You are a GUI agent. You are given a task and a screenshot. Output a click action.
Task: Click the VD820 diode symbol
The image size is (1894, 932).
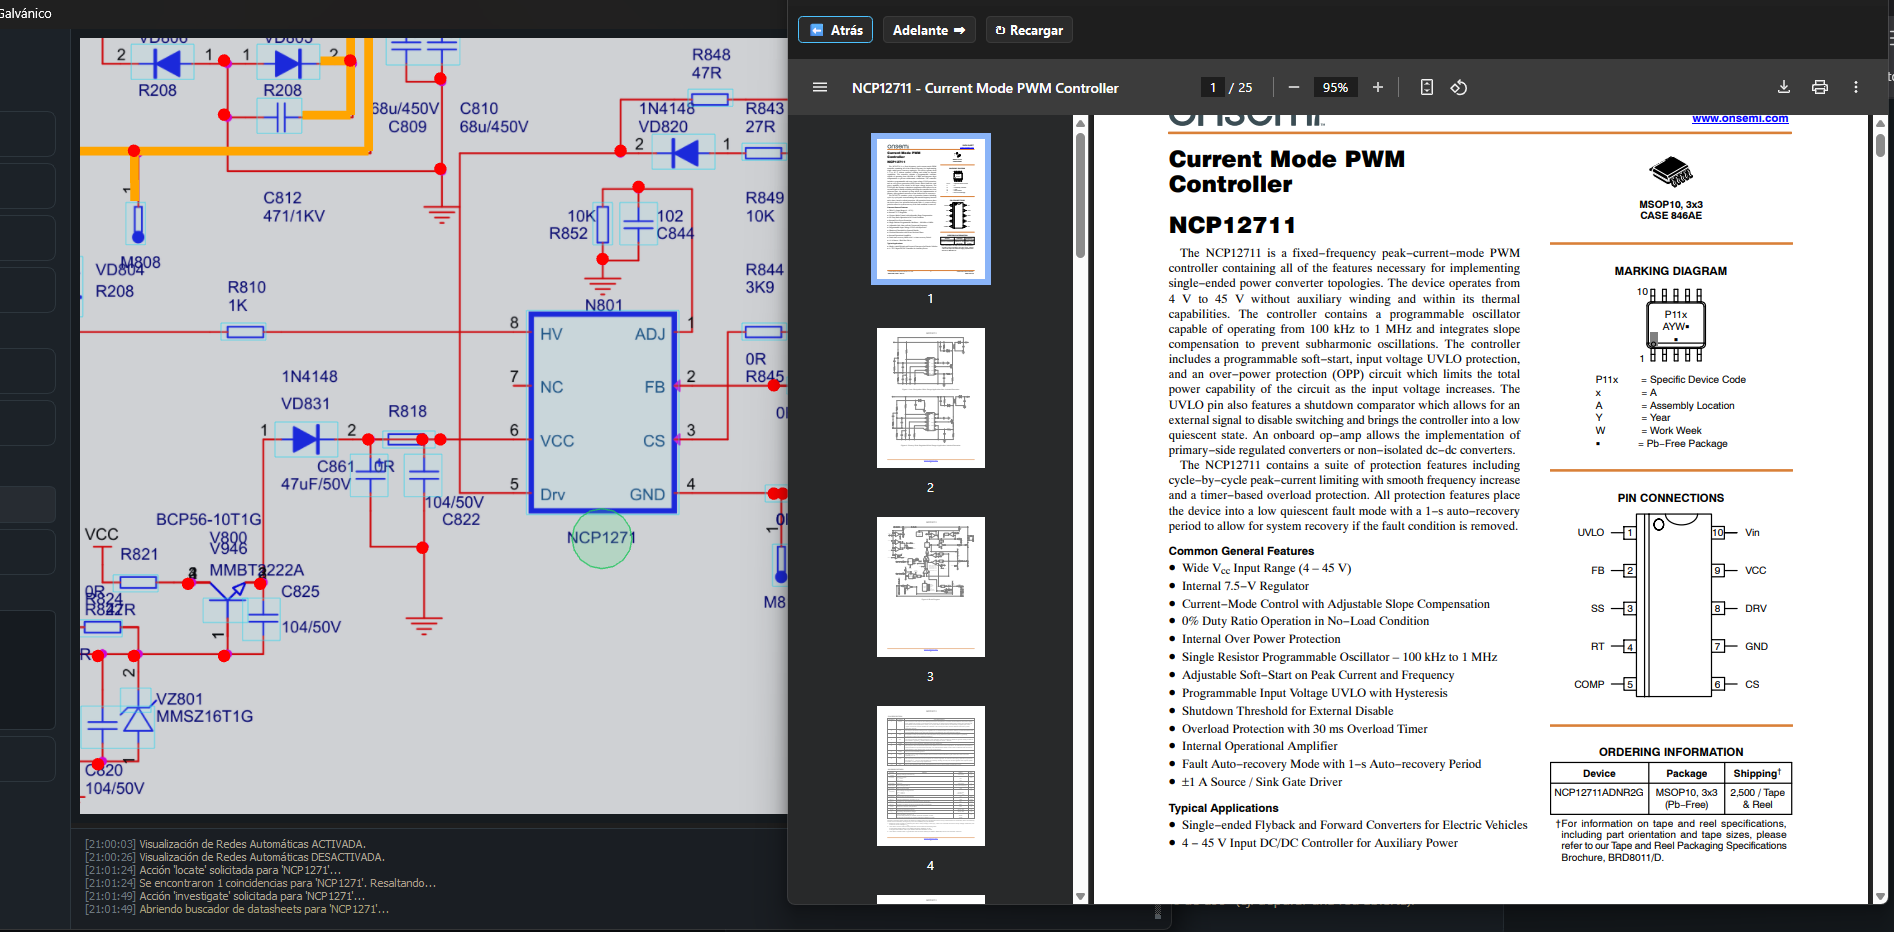(x=685, y=153)
